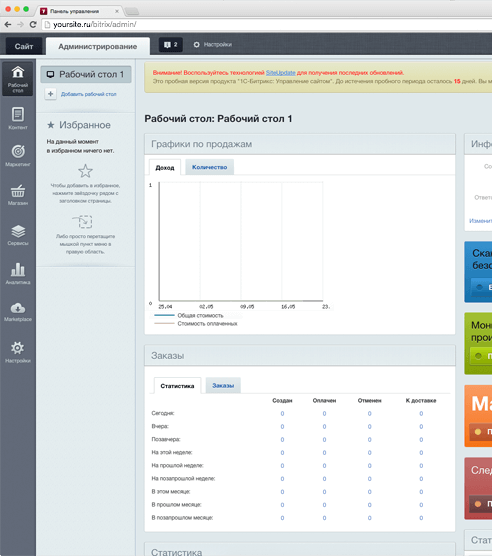Viewport: 492px width, 556px height.
Task: Click the К доставке value for На этой неделе
Action: click(421, 452)
